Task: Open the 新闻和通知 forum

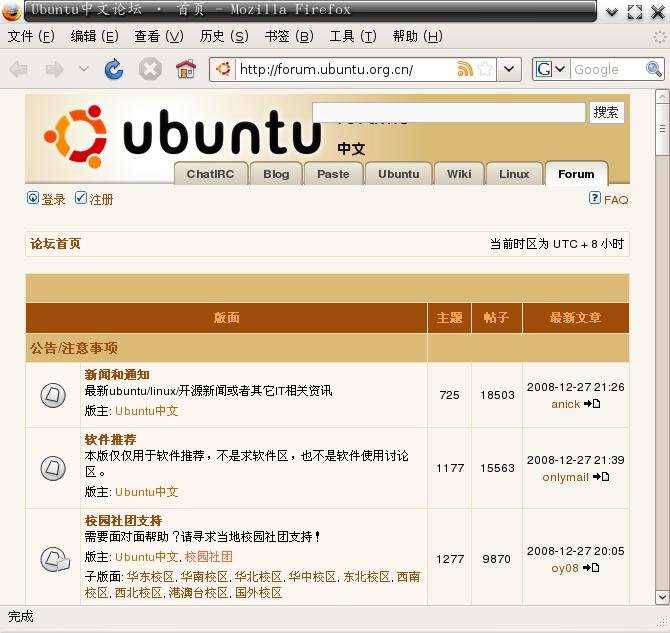Action: point(117,375)
